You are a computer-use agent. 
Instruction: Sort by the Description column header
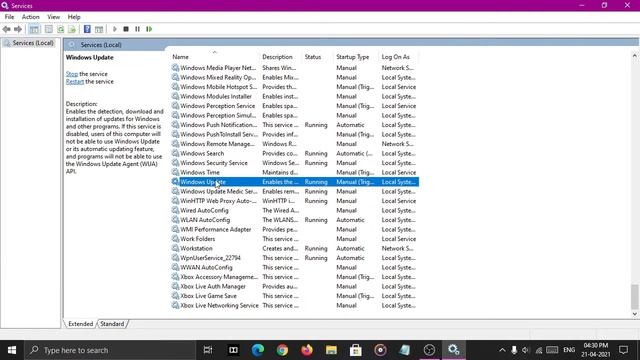[x=280, y=57]
